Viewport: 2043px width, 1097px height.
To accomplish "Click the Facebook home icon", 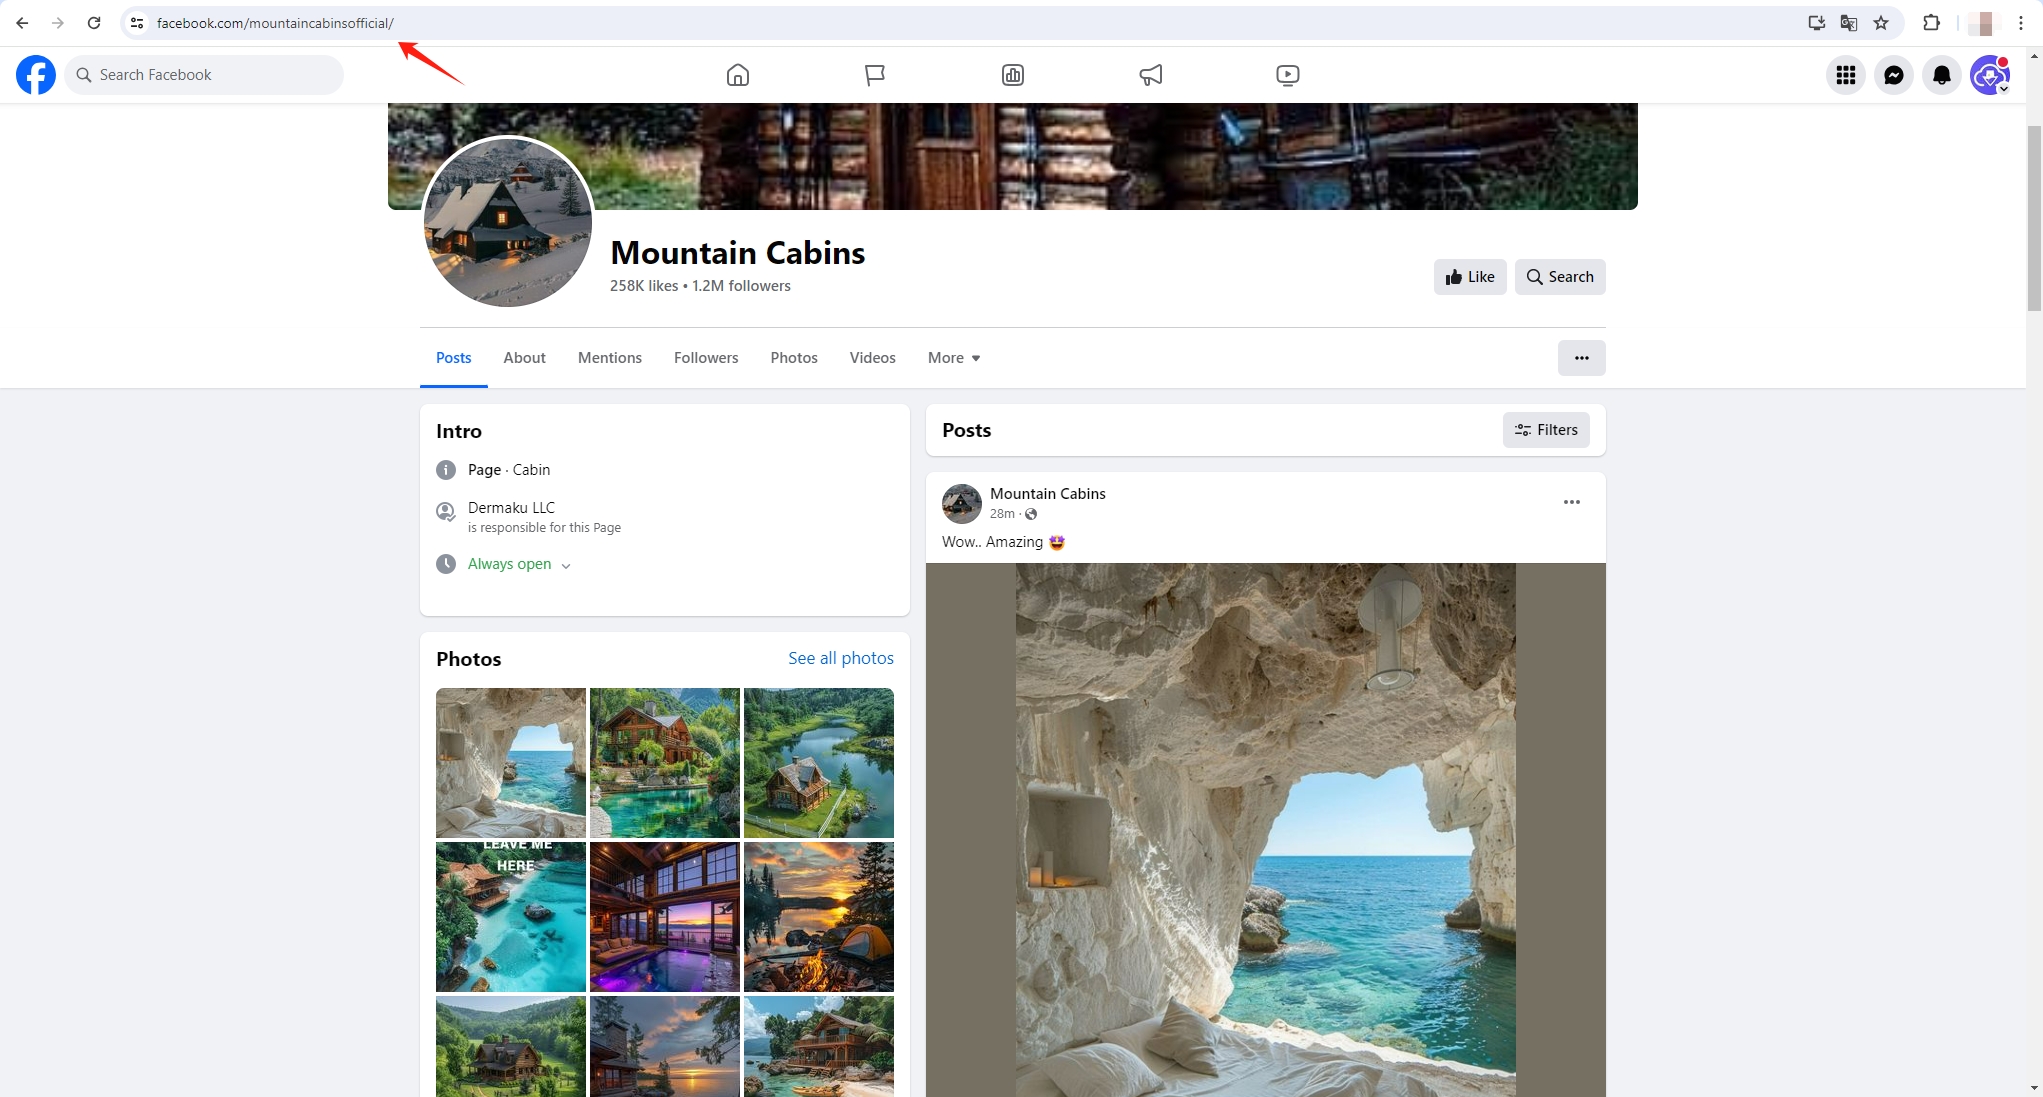I will point(738,74).
